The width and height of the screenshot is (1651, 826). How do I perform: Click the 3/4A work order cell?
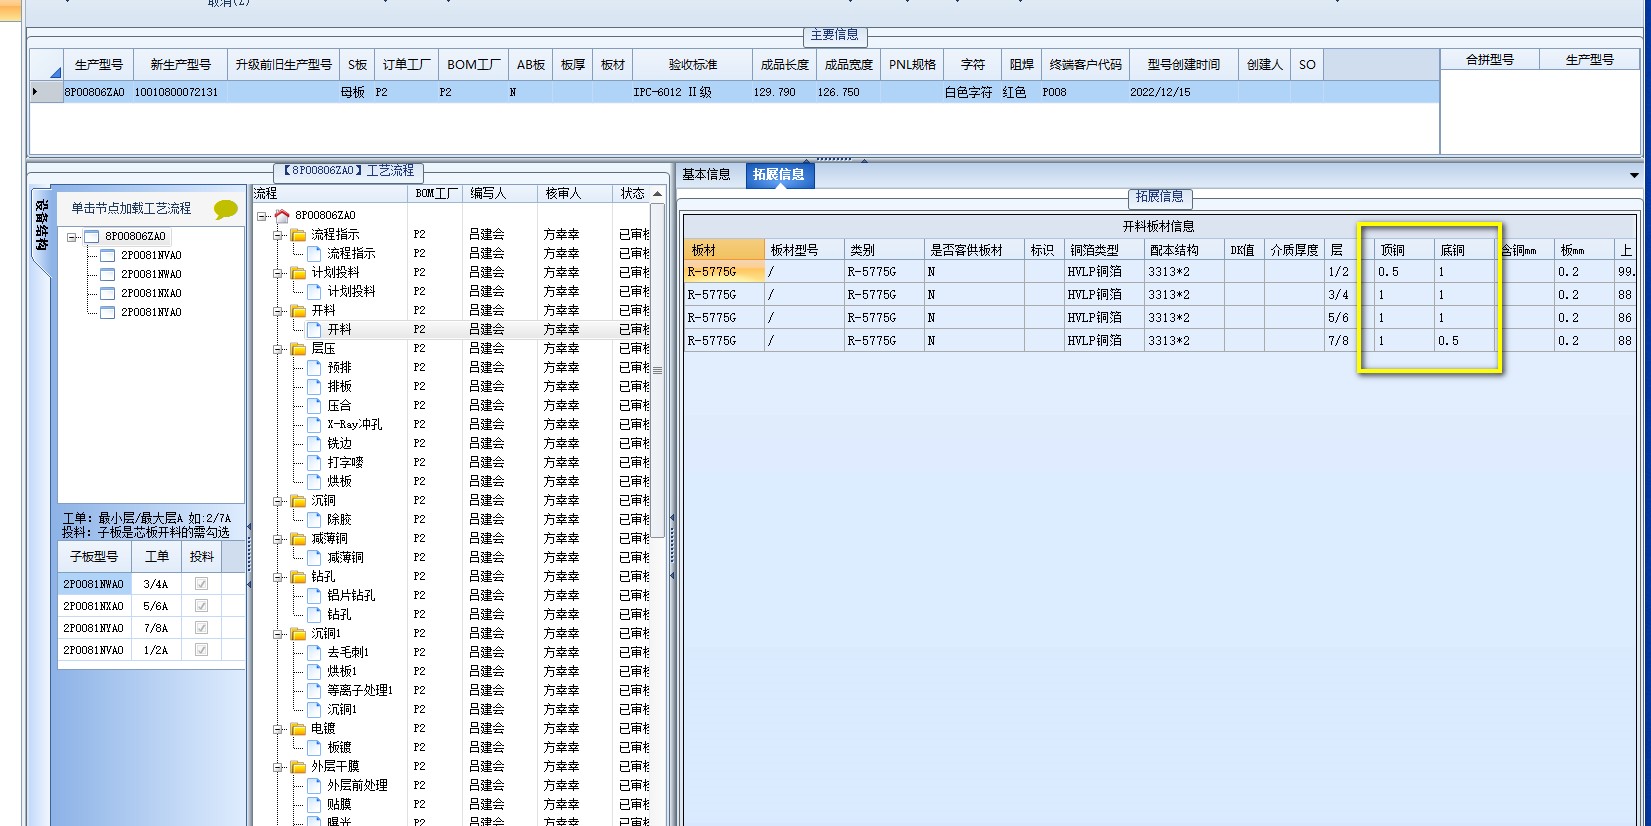(156, 584)
